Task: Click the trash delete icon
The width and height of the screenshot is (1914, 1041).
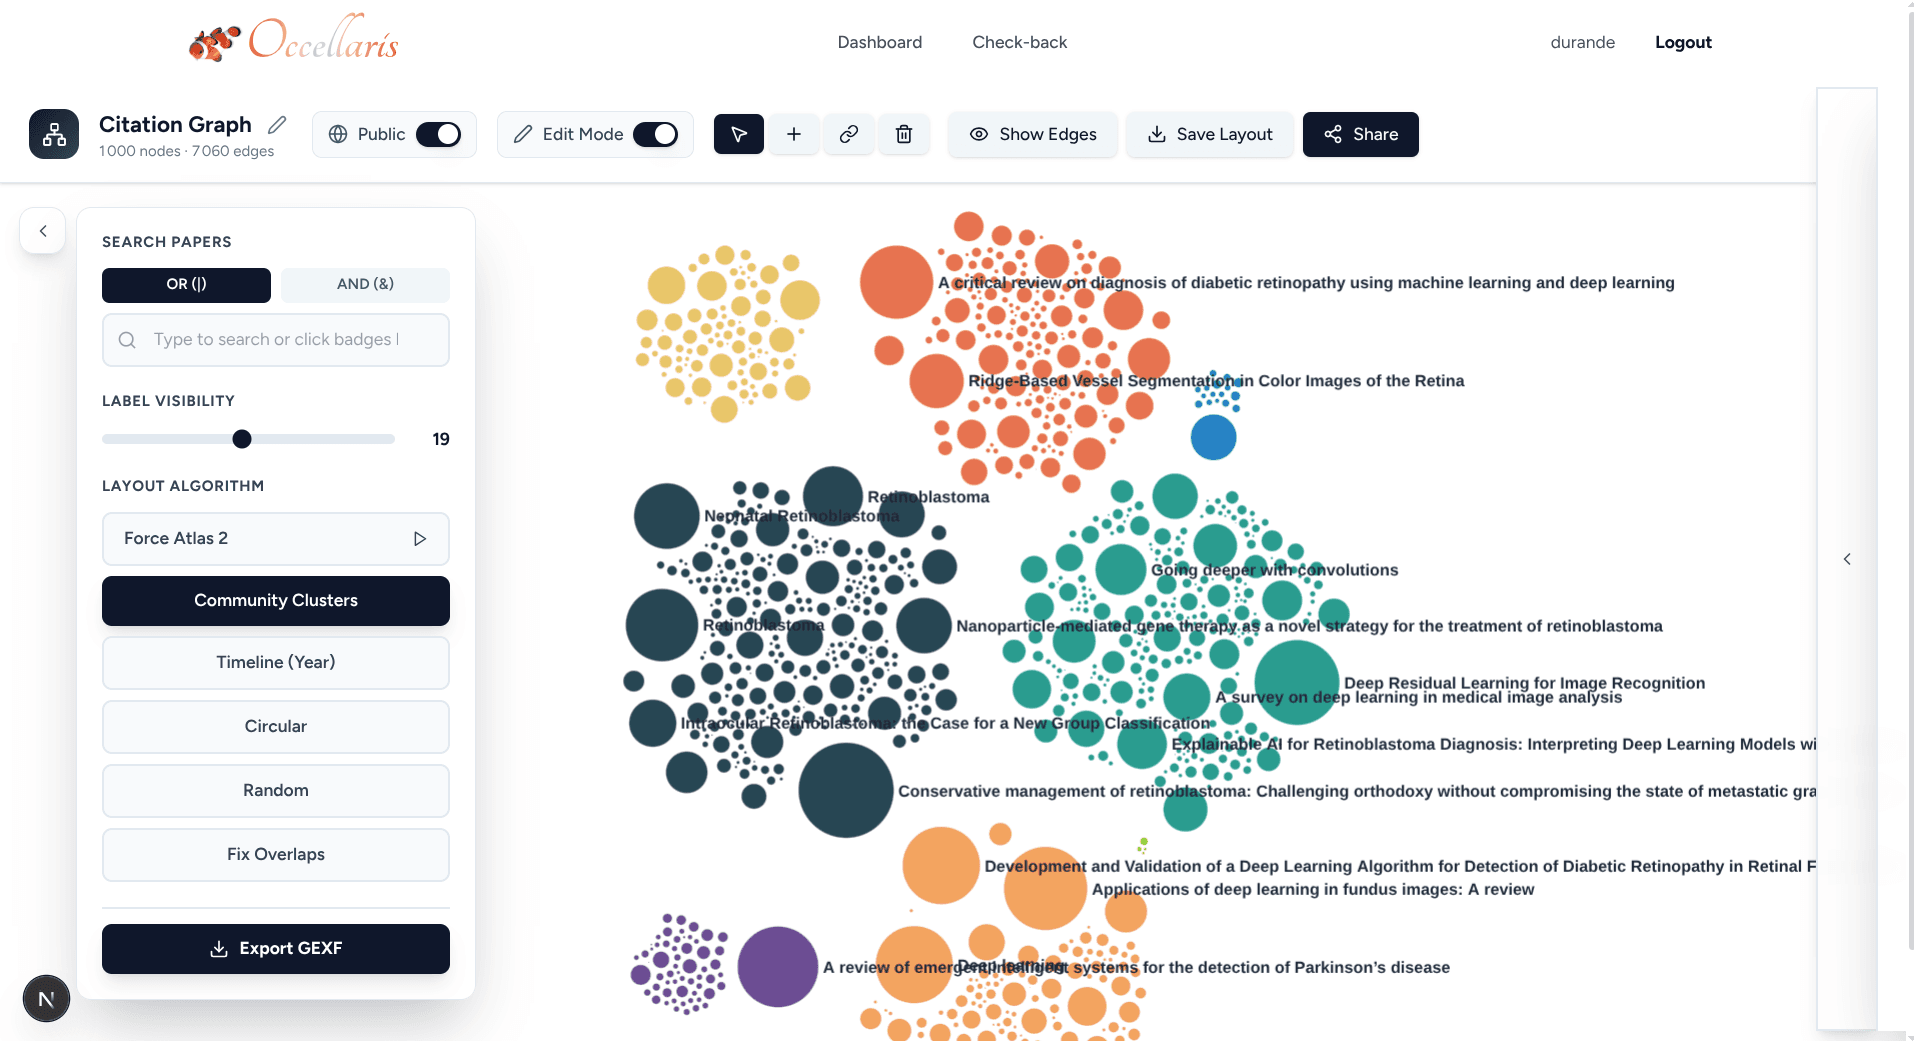Action: [904, 134]
